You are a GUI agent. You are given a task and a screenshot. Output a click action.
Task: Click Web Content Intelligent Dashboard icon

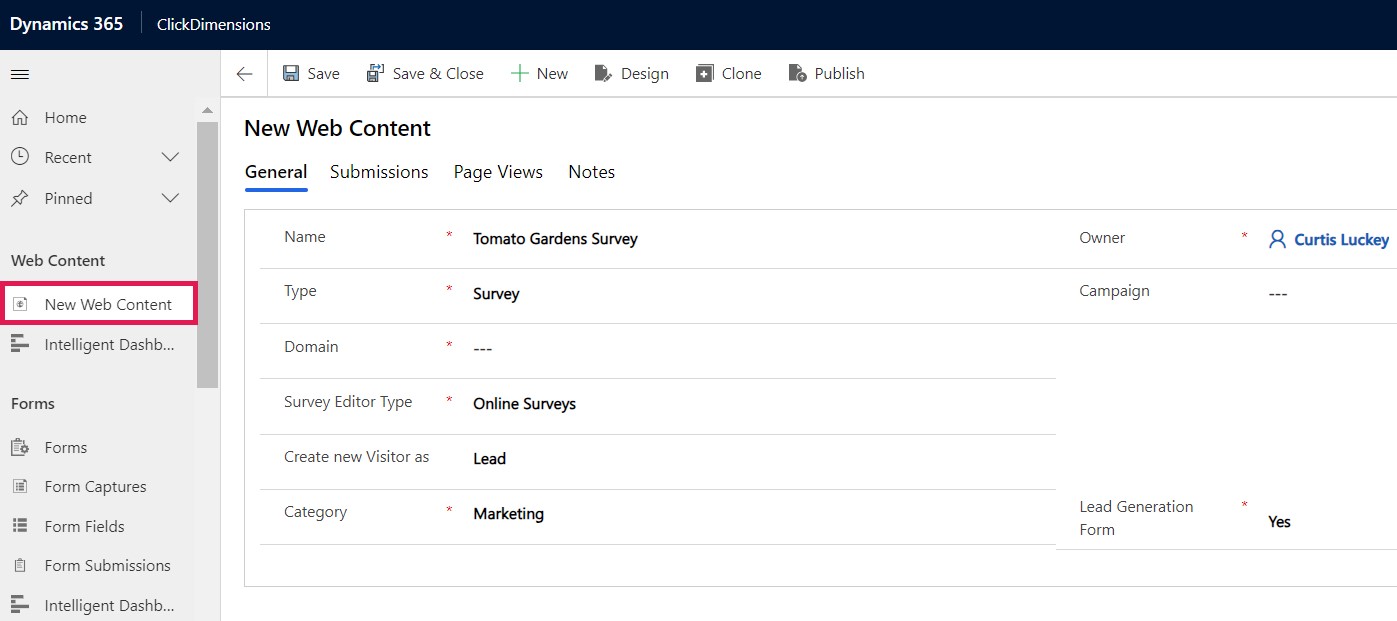[20, 344]
